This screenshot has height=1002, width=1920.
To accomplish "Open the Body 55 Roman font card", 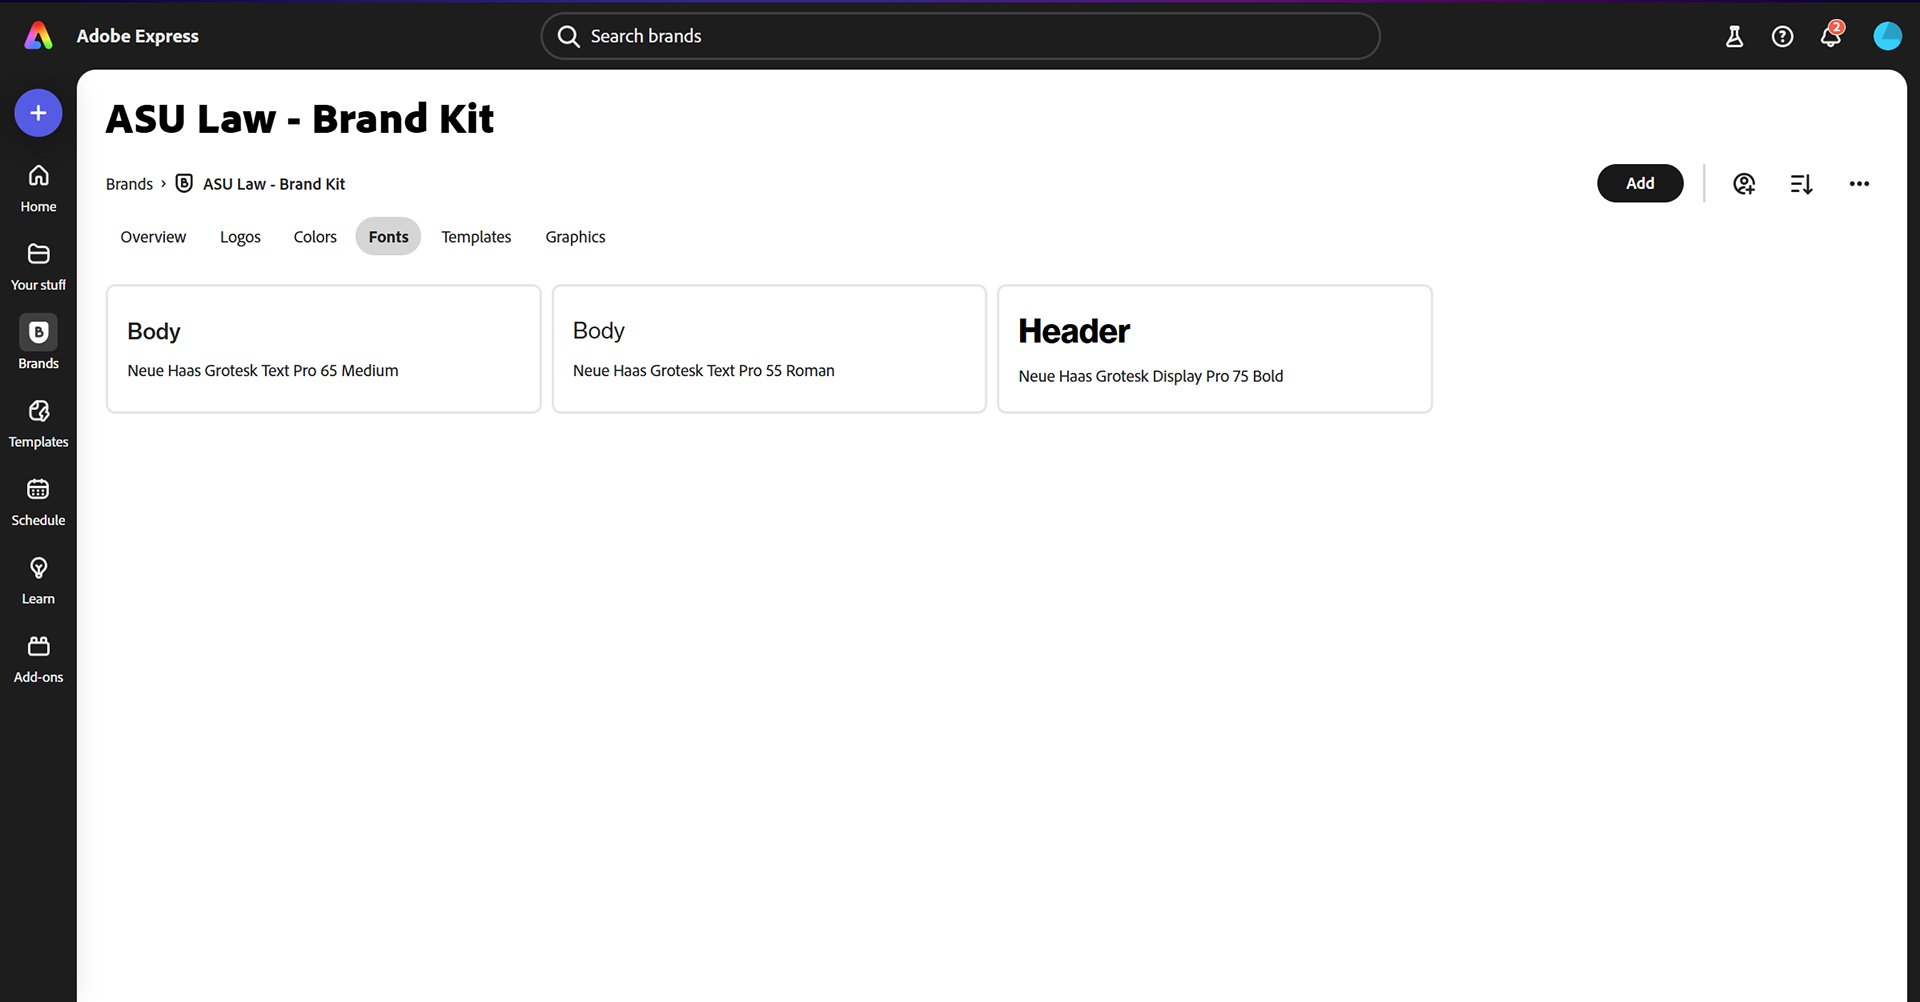I will pos(769,349).
